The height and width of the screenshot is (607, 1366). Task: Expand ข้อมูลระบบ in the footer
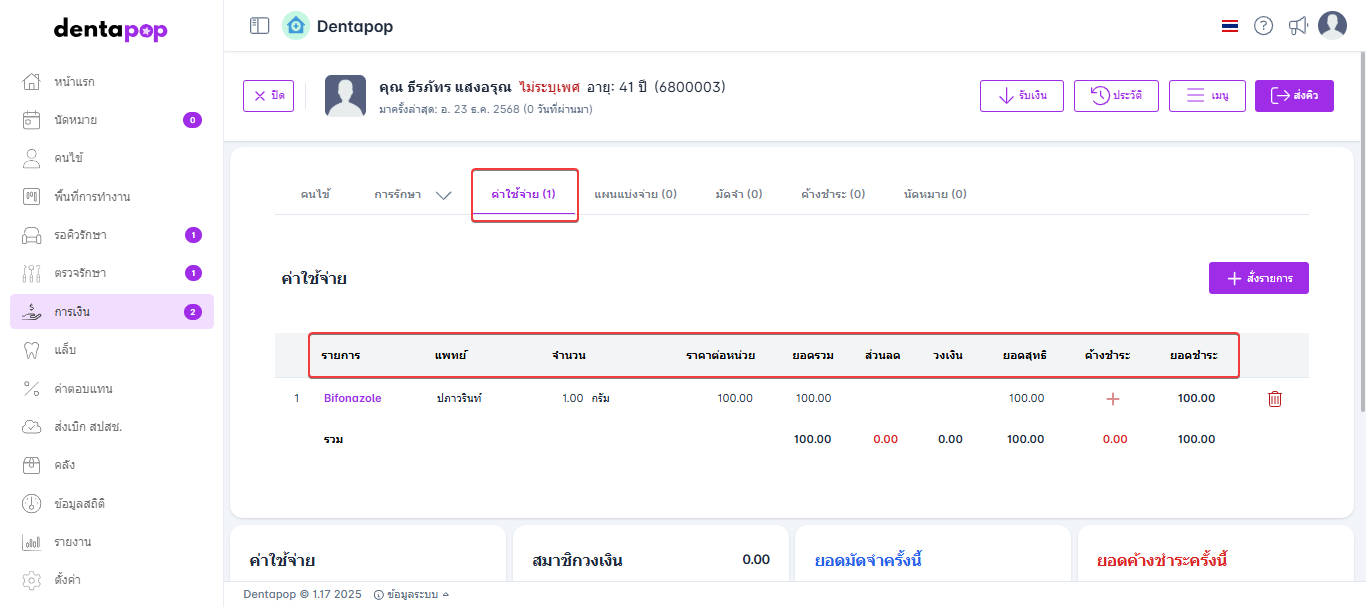411,595
